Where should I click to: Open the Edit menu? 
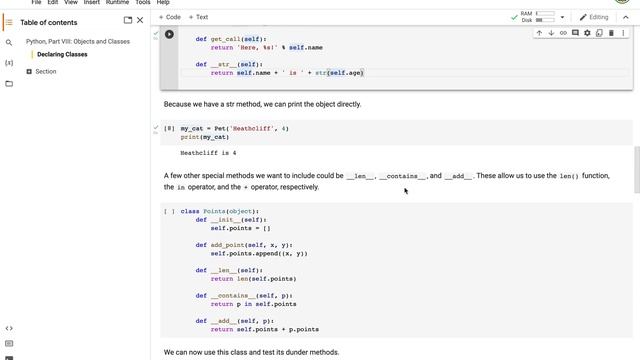point(53,2)
